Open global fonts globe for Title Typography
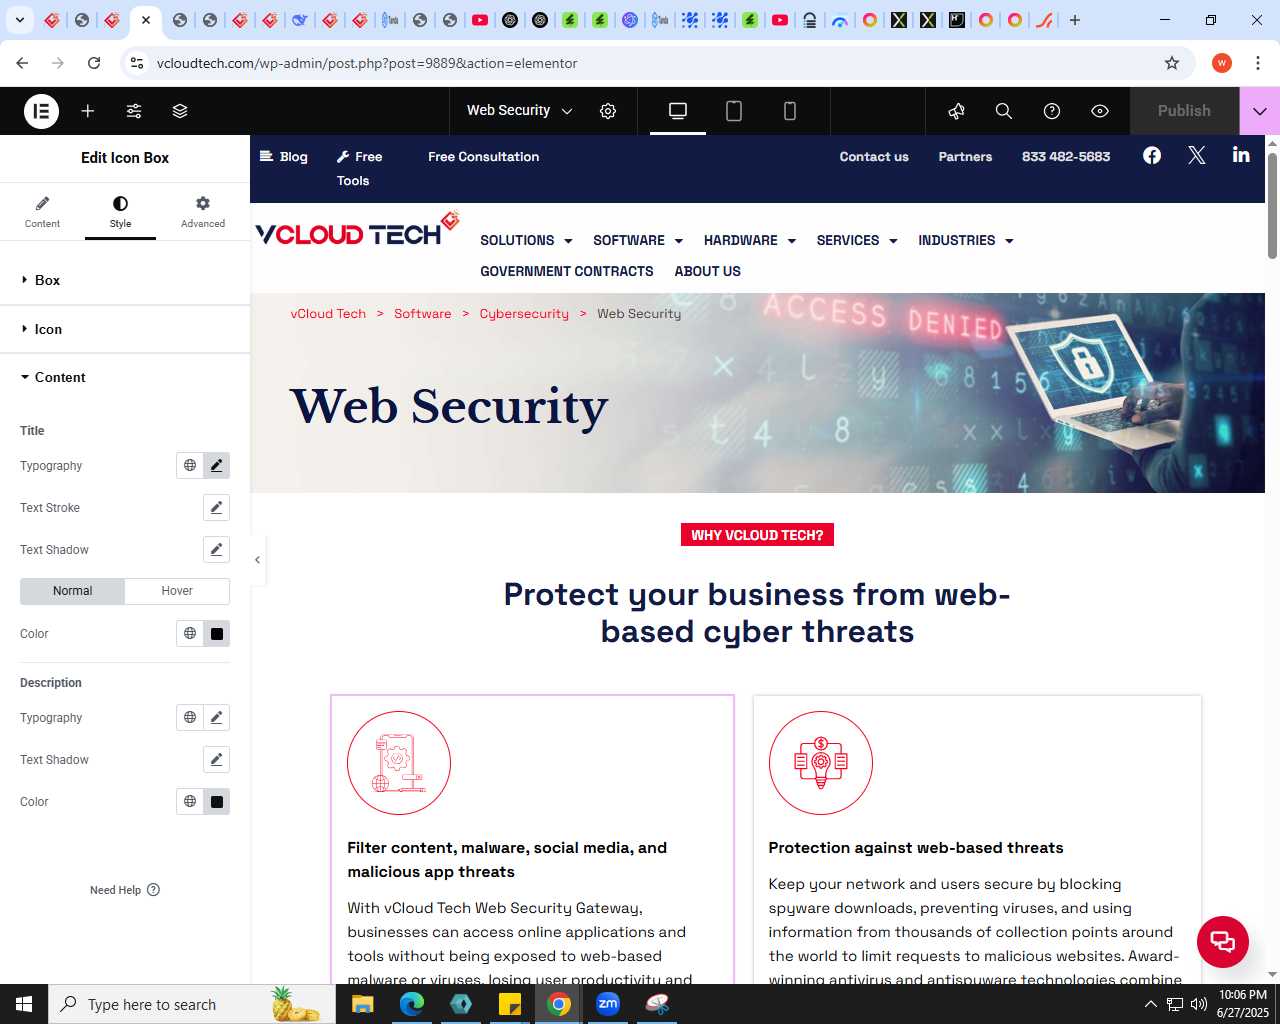1280x1024 pixels. tap(189, 465)
